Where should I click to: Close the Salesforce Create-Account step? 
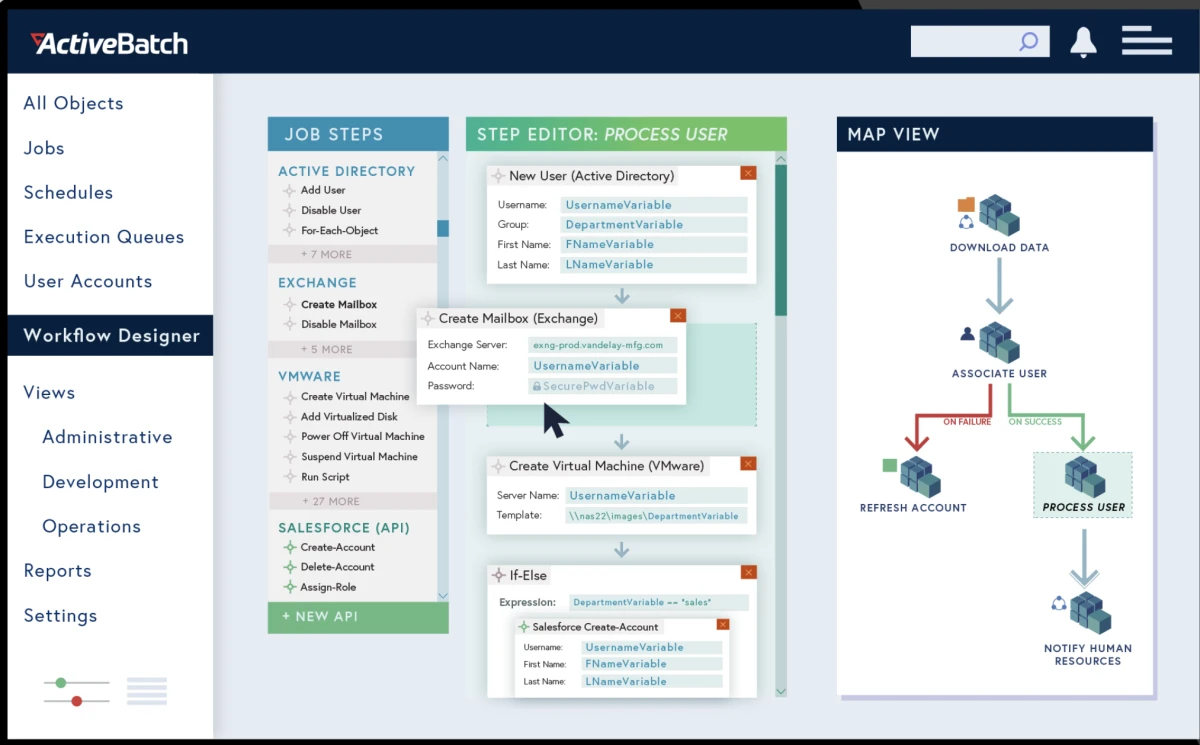(x=722, y=625)
